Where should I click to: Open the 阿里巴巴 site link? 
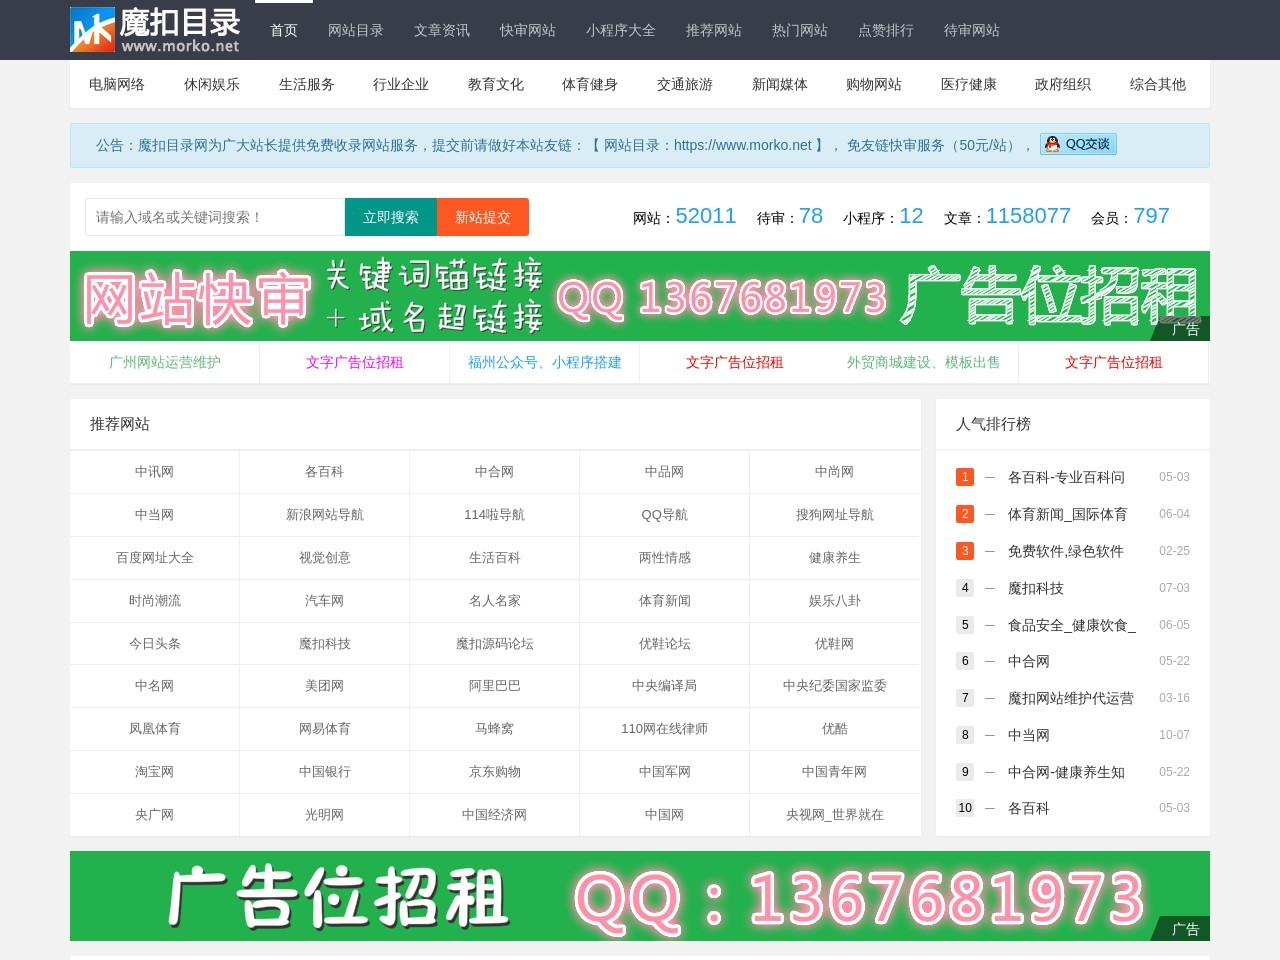[x=494, y=686]
